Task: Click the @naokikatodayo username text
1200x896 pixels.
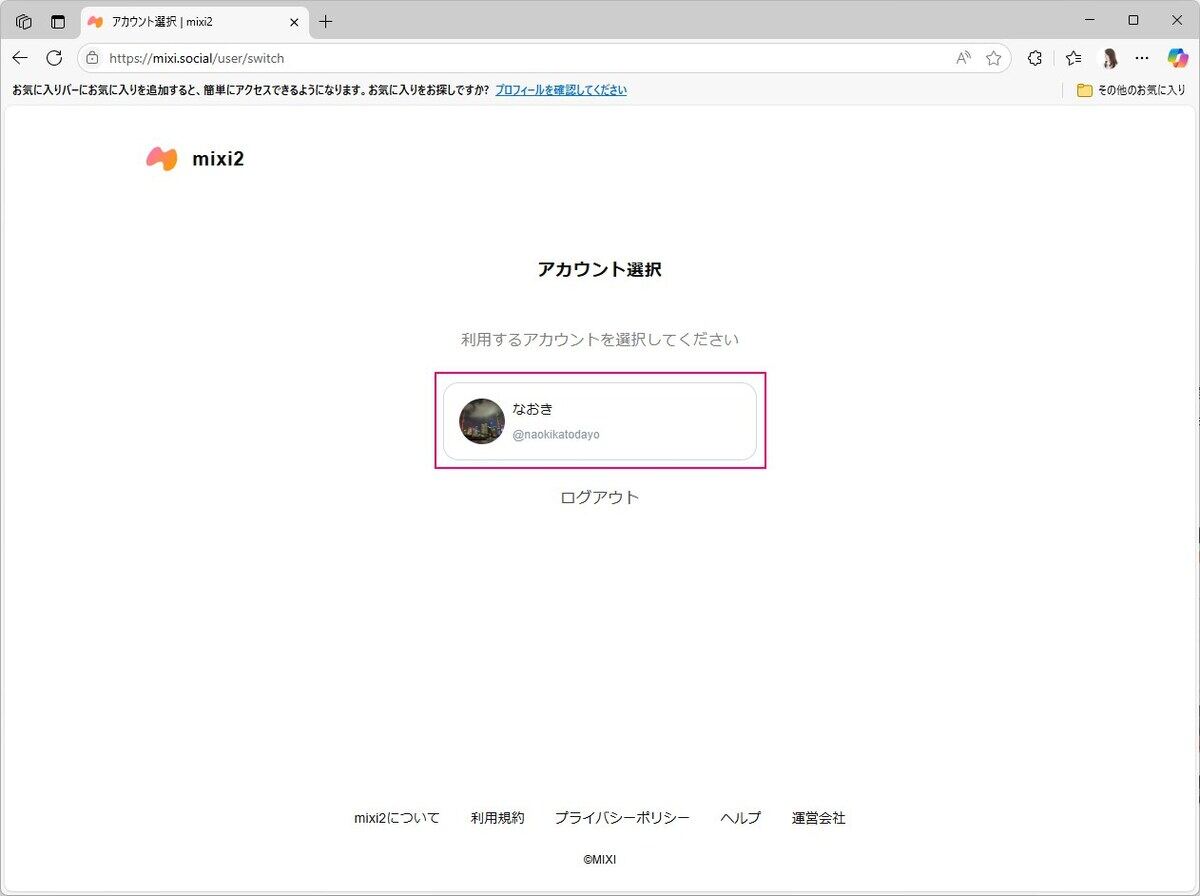Action: tap(556, 435)
